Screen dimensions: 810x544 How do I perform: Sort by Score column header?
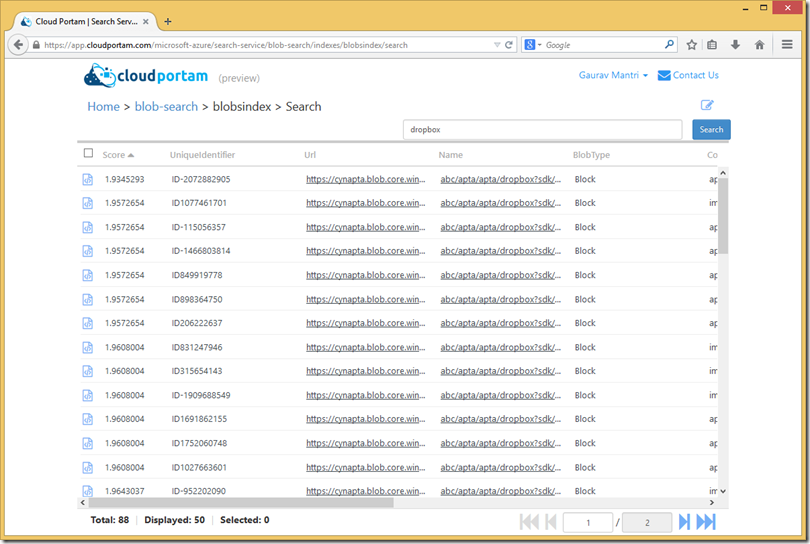click(118, 155)
